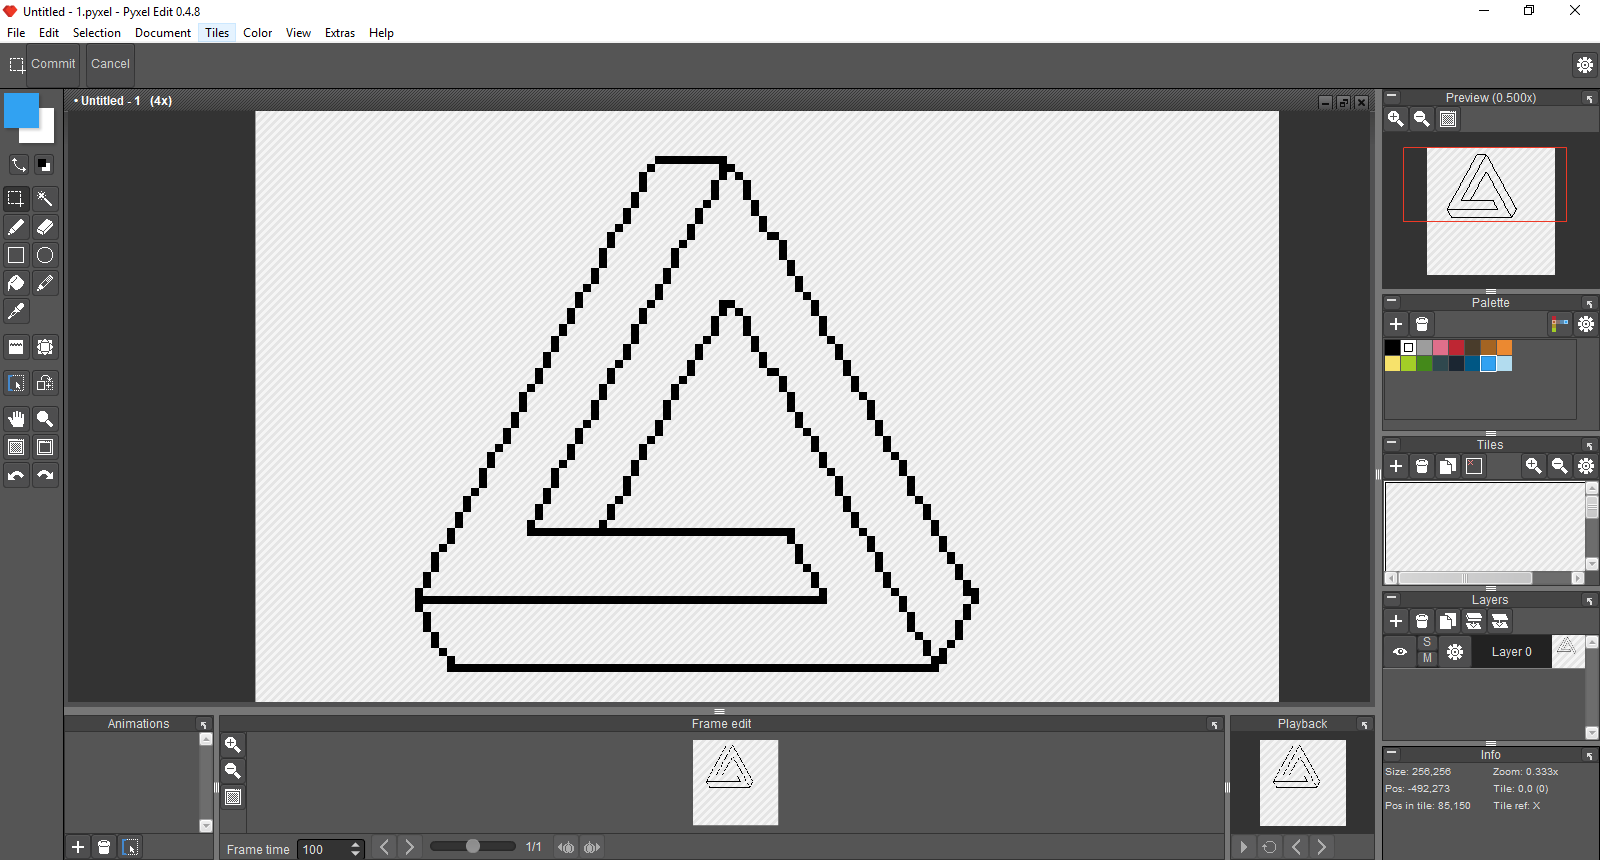Open the Color menu

258,33
